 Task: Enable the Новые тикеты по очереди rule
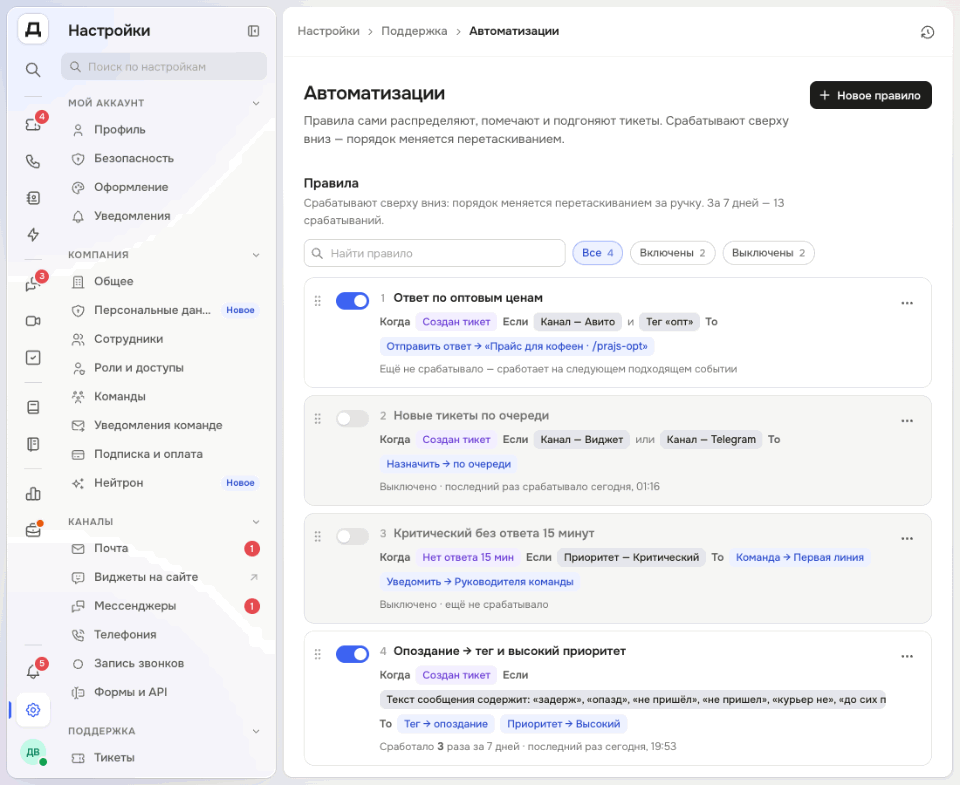click(352, 418)
